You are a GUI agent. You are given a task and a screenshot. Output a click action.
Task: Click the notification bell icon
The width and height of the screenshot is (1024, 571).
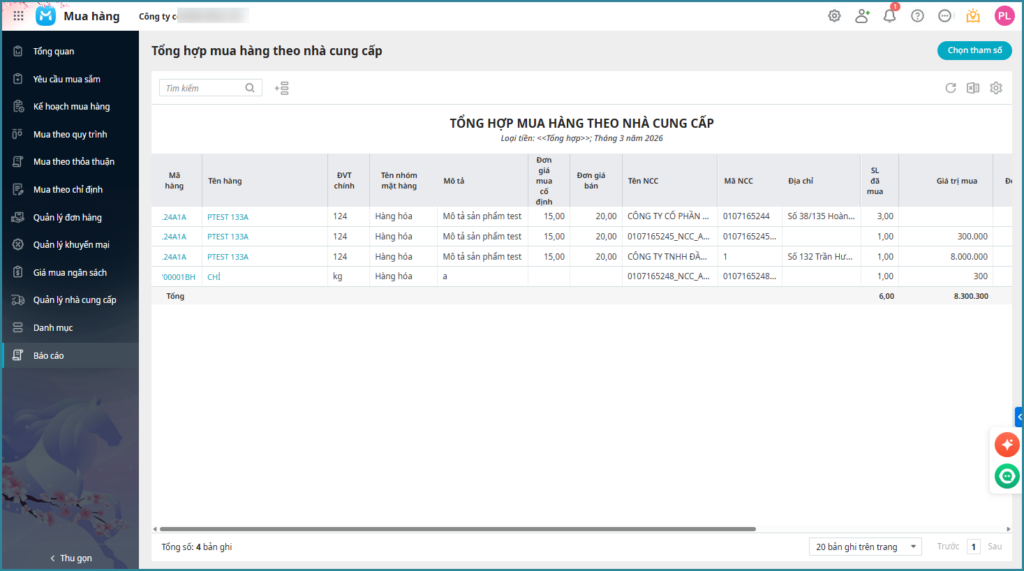point(889,16)
